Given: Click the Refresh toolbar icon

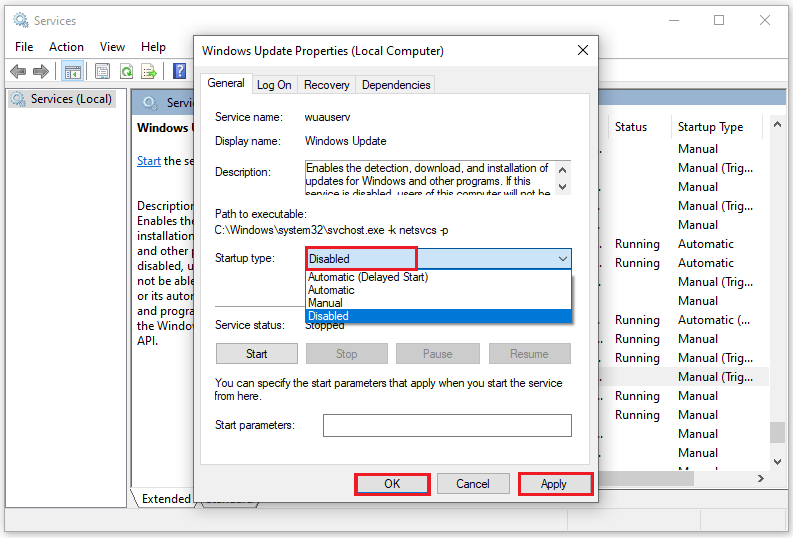Looking at the screenshot, I should tap(126, 71).
